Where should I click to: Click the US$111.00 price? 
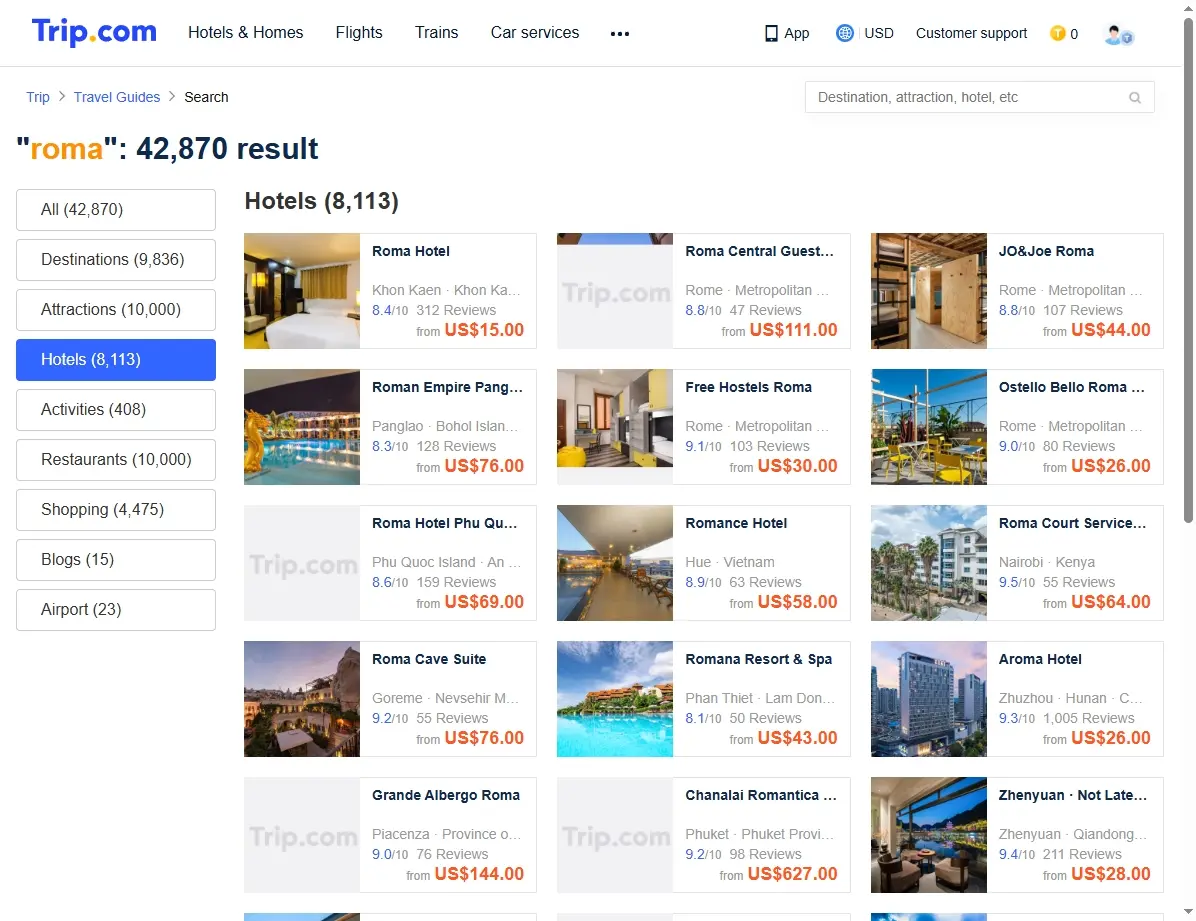[x=793, y=330]
